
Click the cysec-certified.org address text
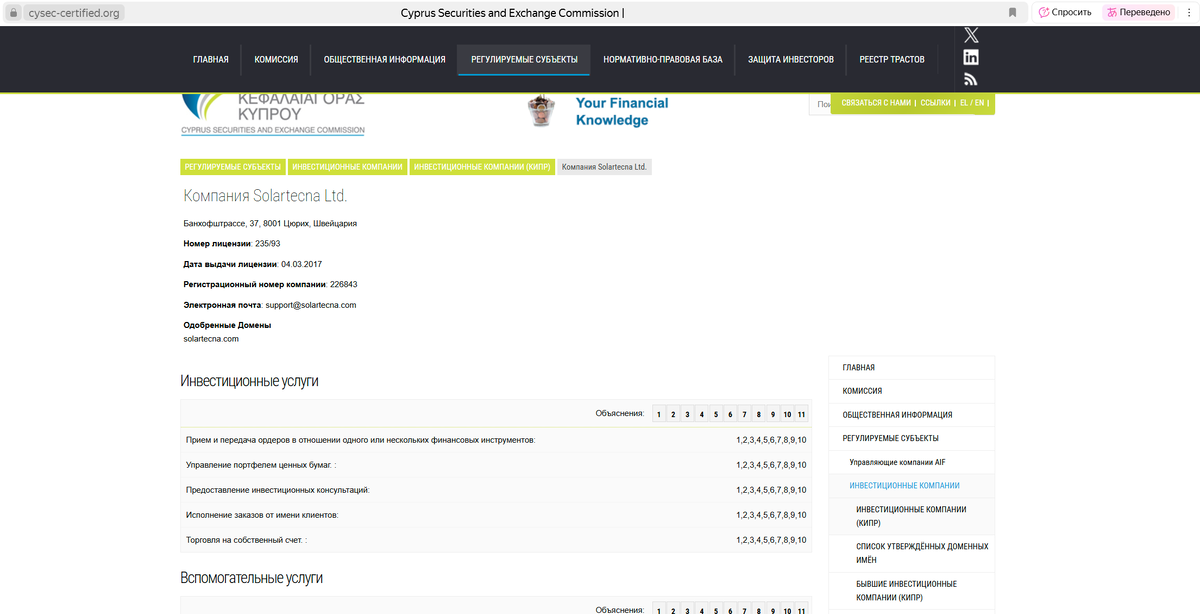[x=74, y=13]
